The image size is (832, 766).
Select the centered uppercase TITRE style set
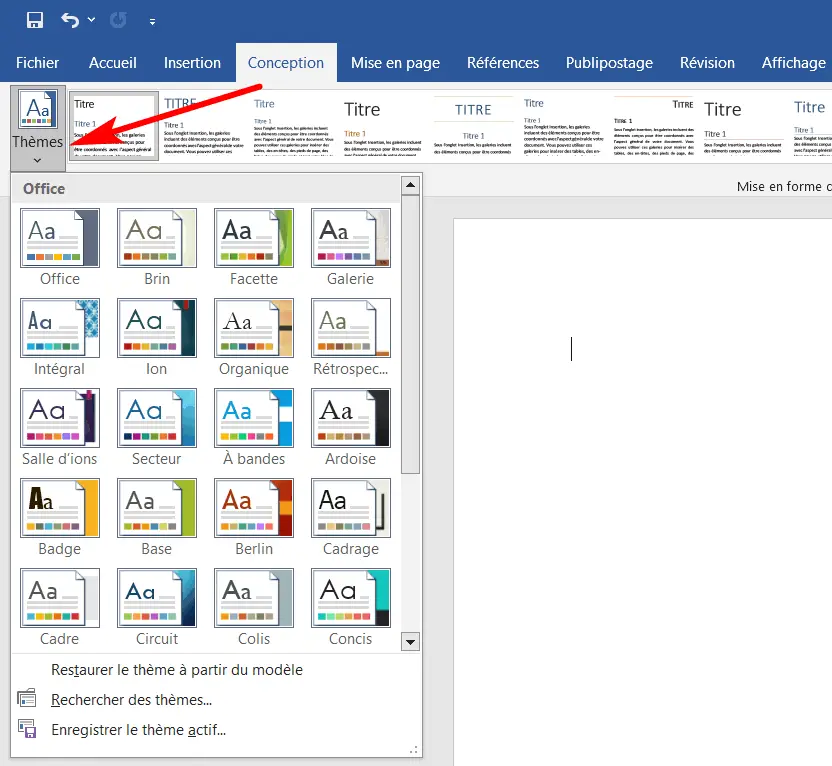(x=473, y=126)
